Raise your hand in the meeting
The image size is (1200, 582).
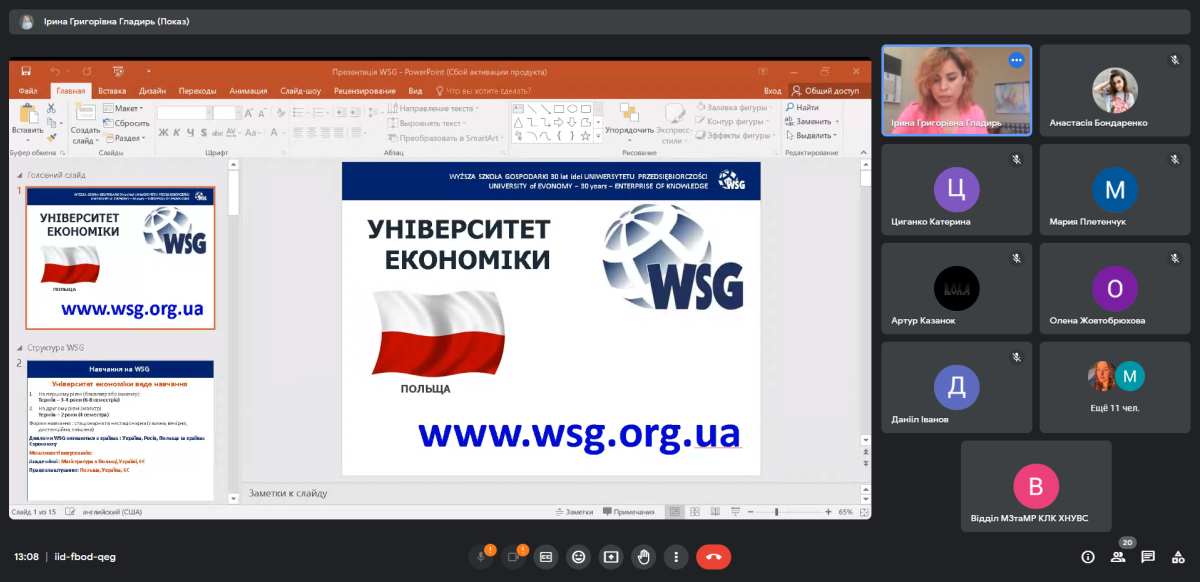click(644, 556)
